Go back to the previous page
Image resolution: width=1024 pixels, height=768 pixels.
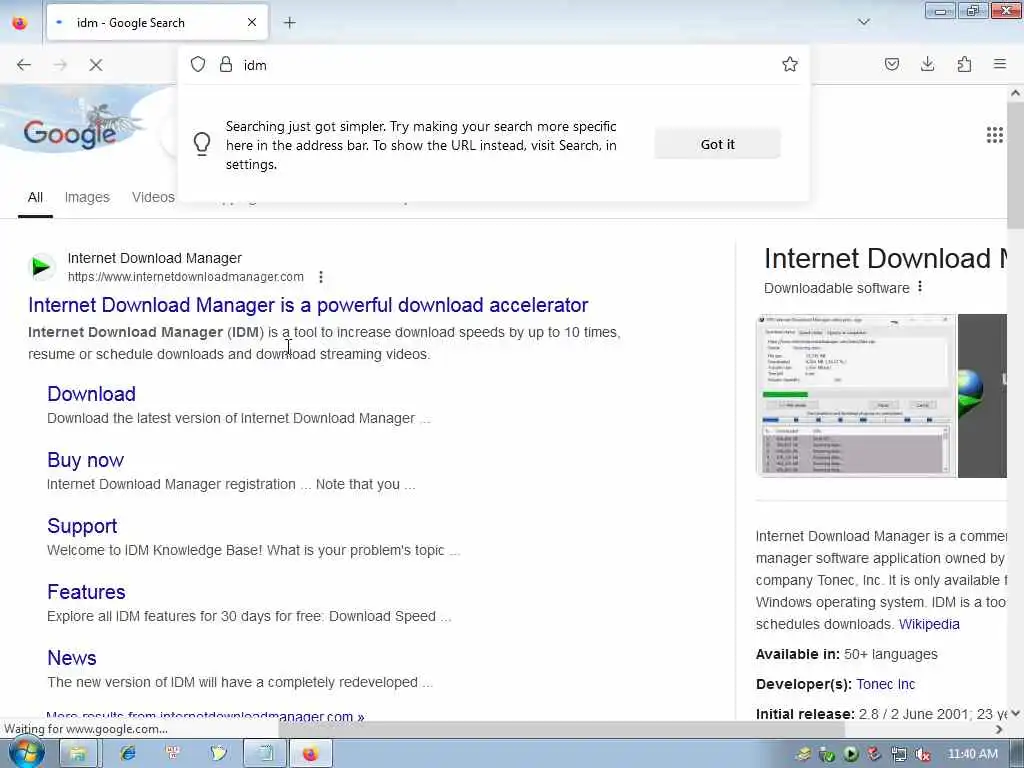point(24,65)
